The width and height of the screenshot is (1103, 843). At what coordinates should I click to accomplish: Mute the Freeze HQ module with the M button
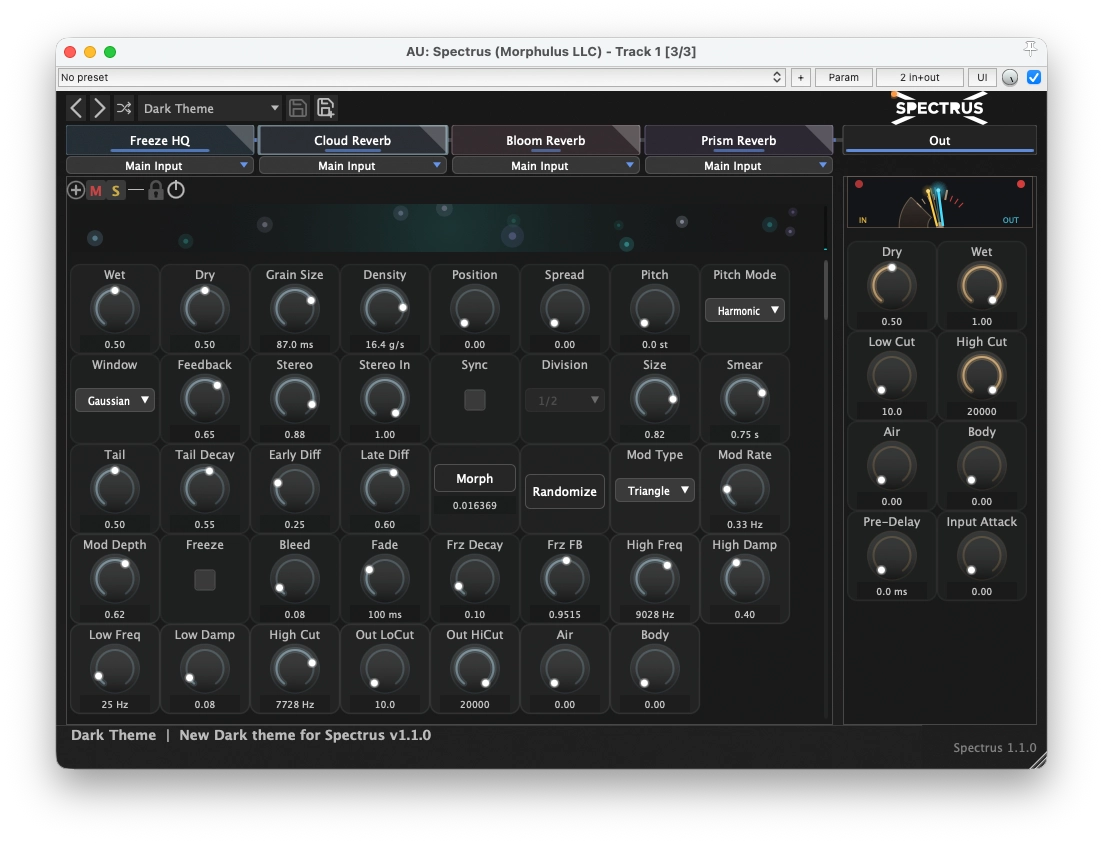pyautogui.click(x=96, y=189)
